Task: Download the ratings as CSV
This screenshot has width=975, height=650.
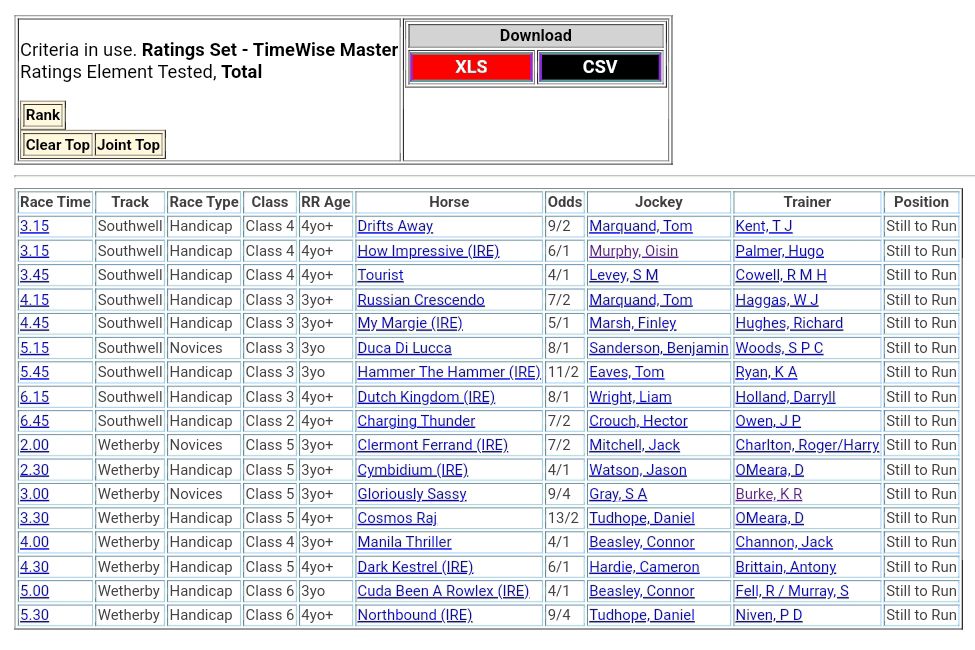Action: (599, 67)
